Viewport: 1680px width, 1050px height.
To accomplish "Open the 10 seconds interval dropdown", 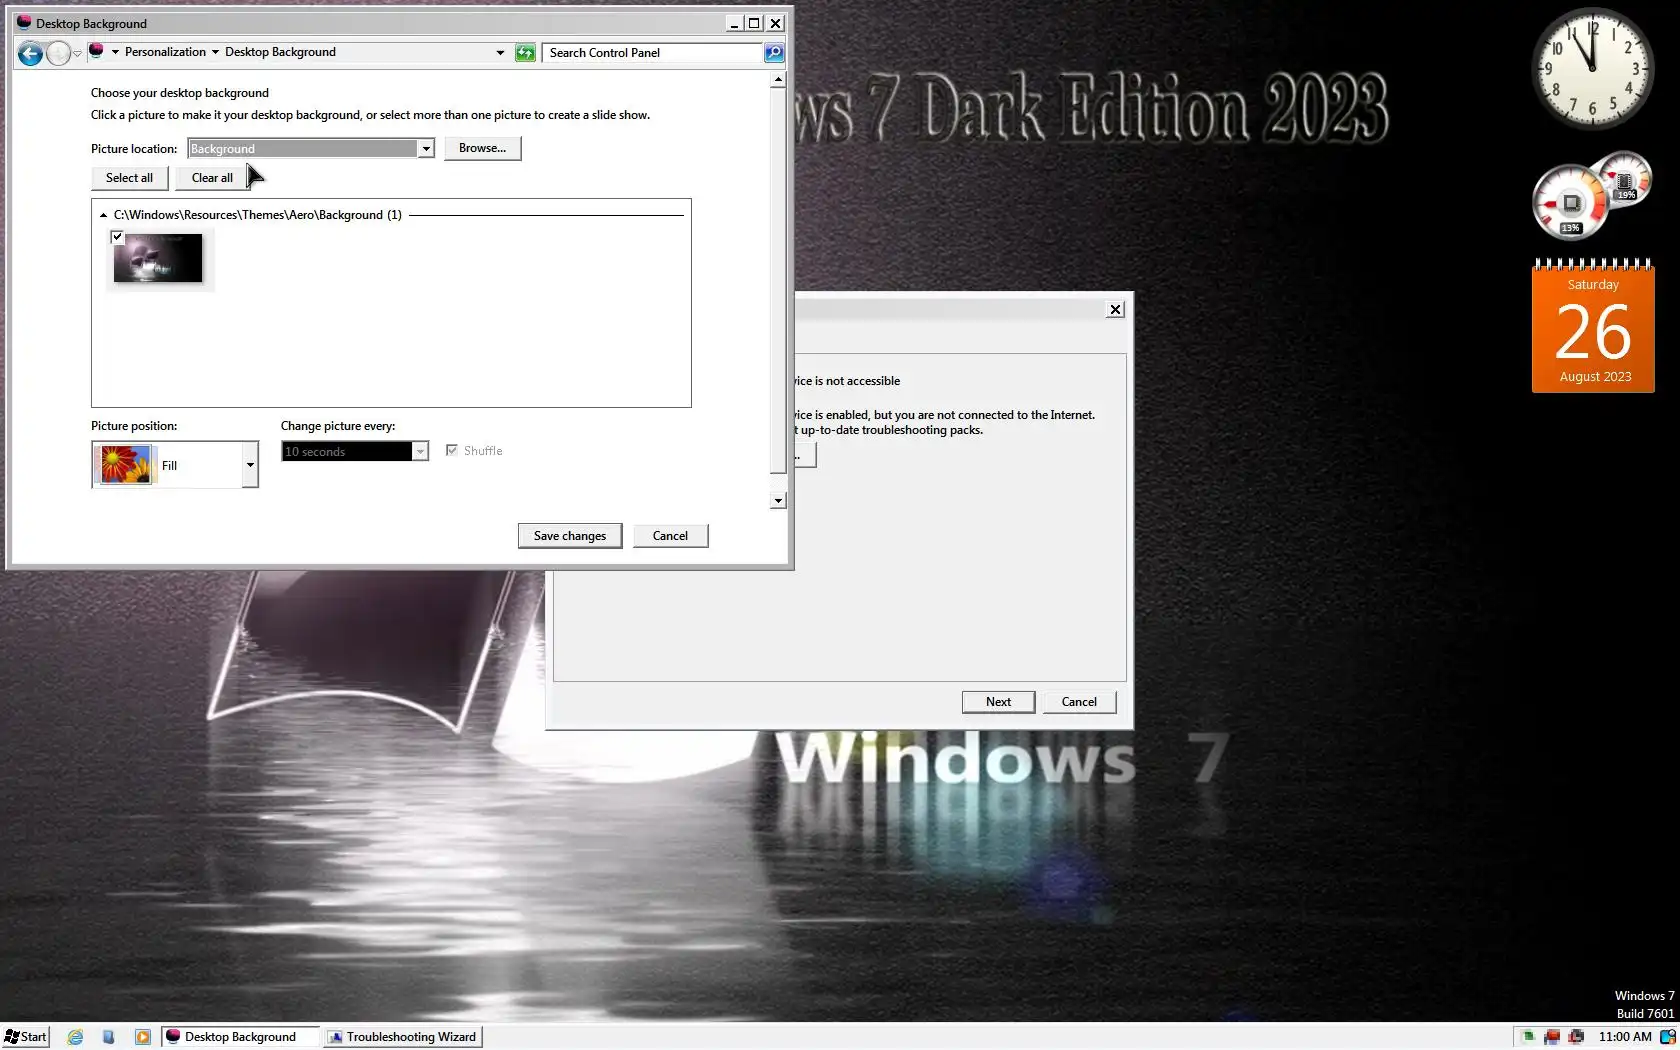I will click(355, 451).
